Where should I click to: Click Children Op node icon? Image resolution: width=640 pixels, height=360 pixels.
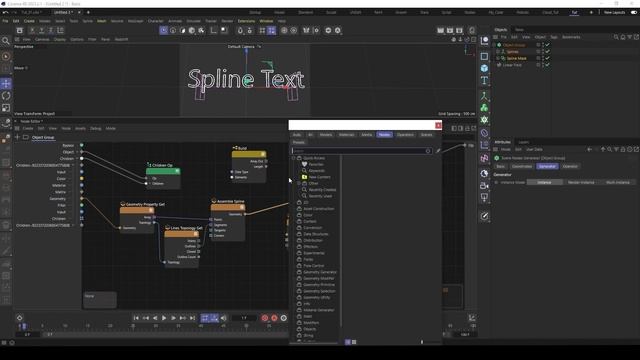[150, 165]
